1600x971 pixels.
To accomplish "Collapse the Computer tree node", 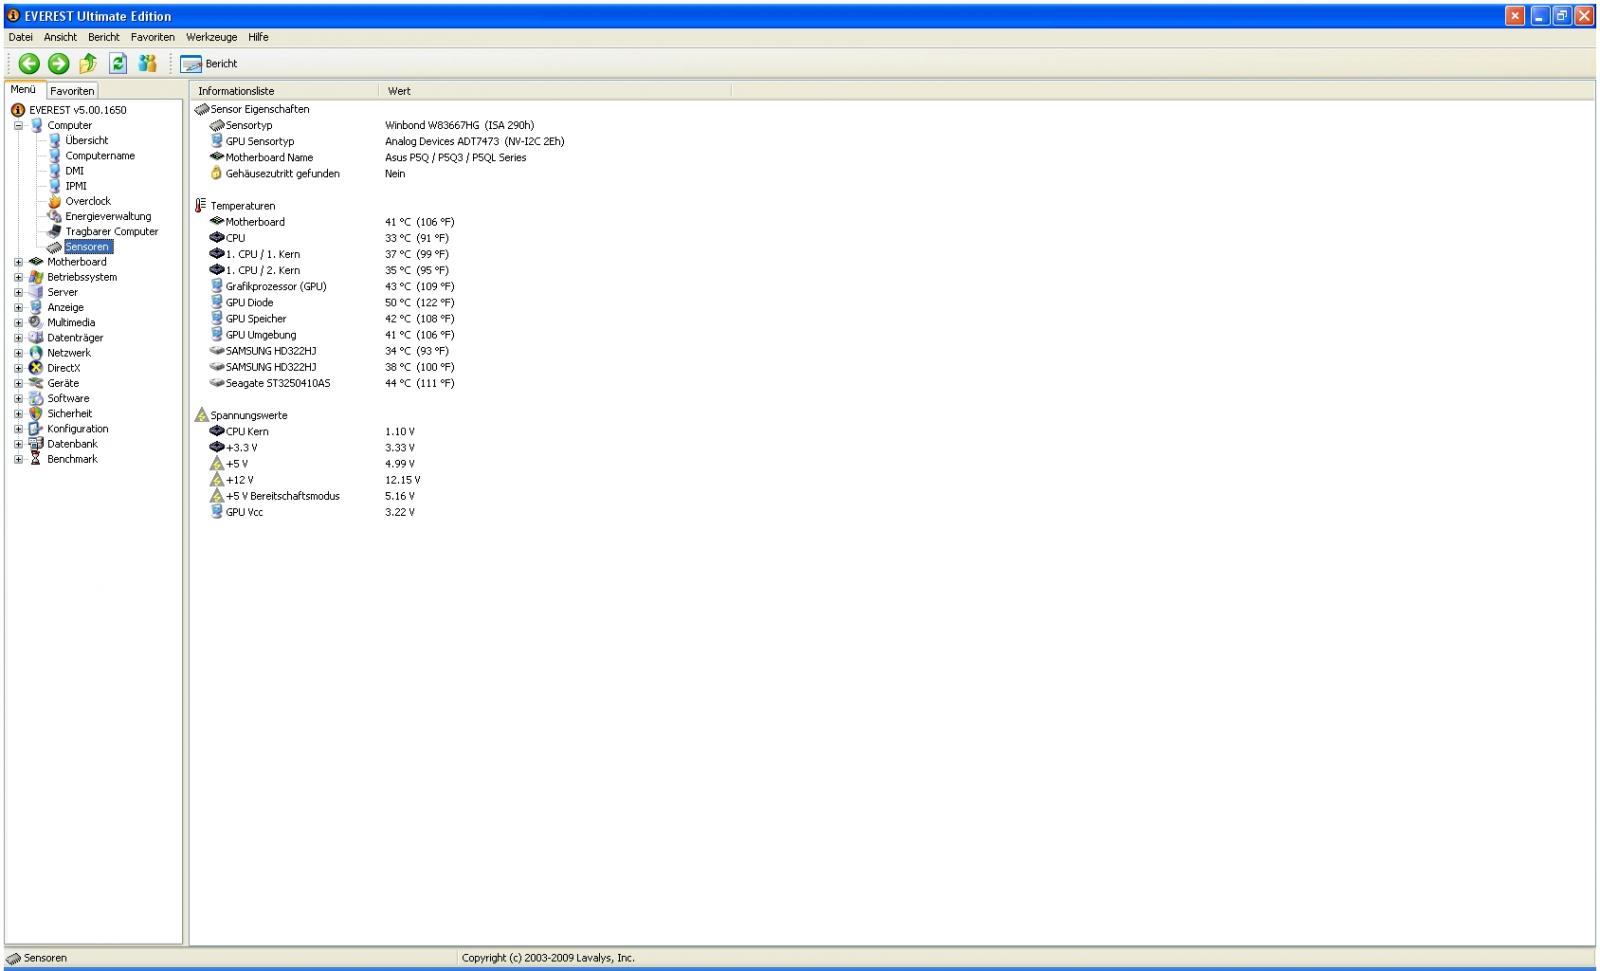I will point(18,126).
